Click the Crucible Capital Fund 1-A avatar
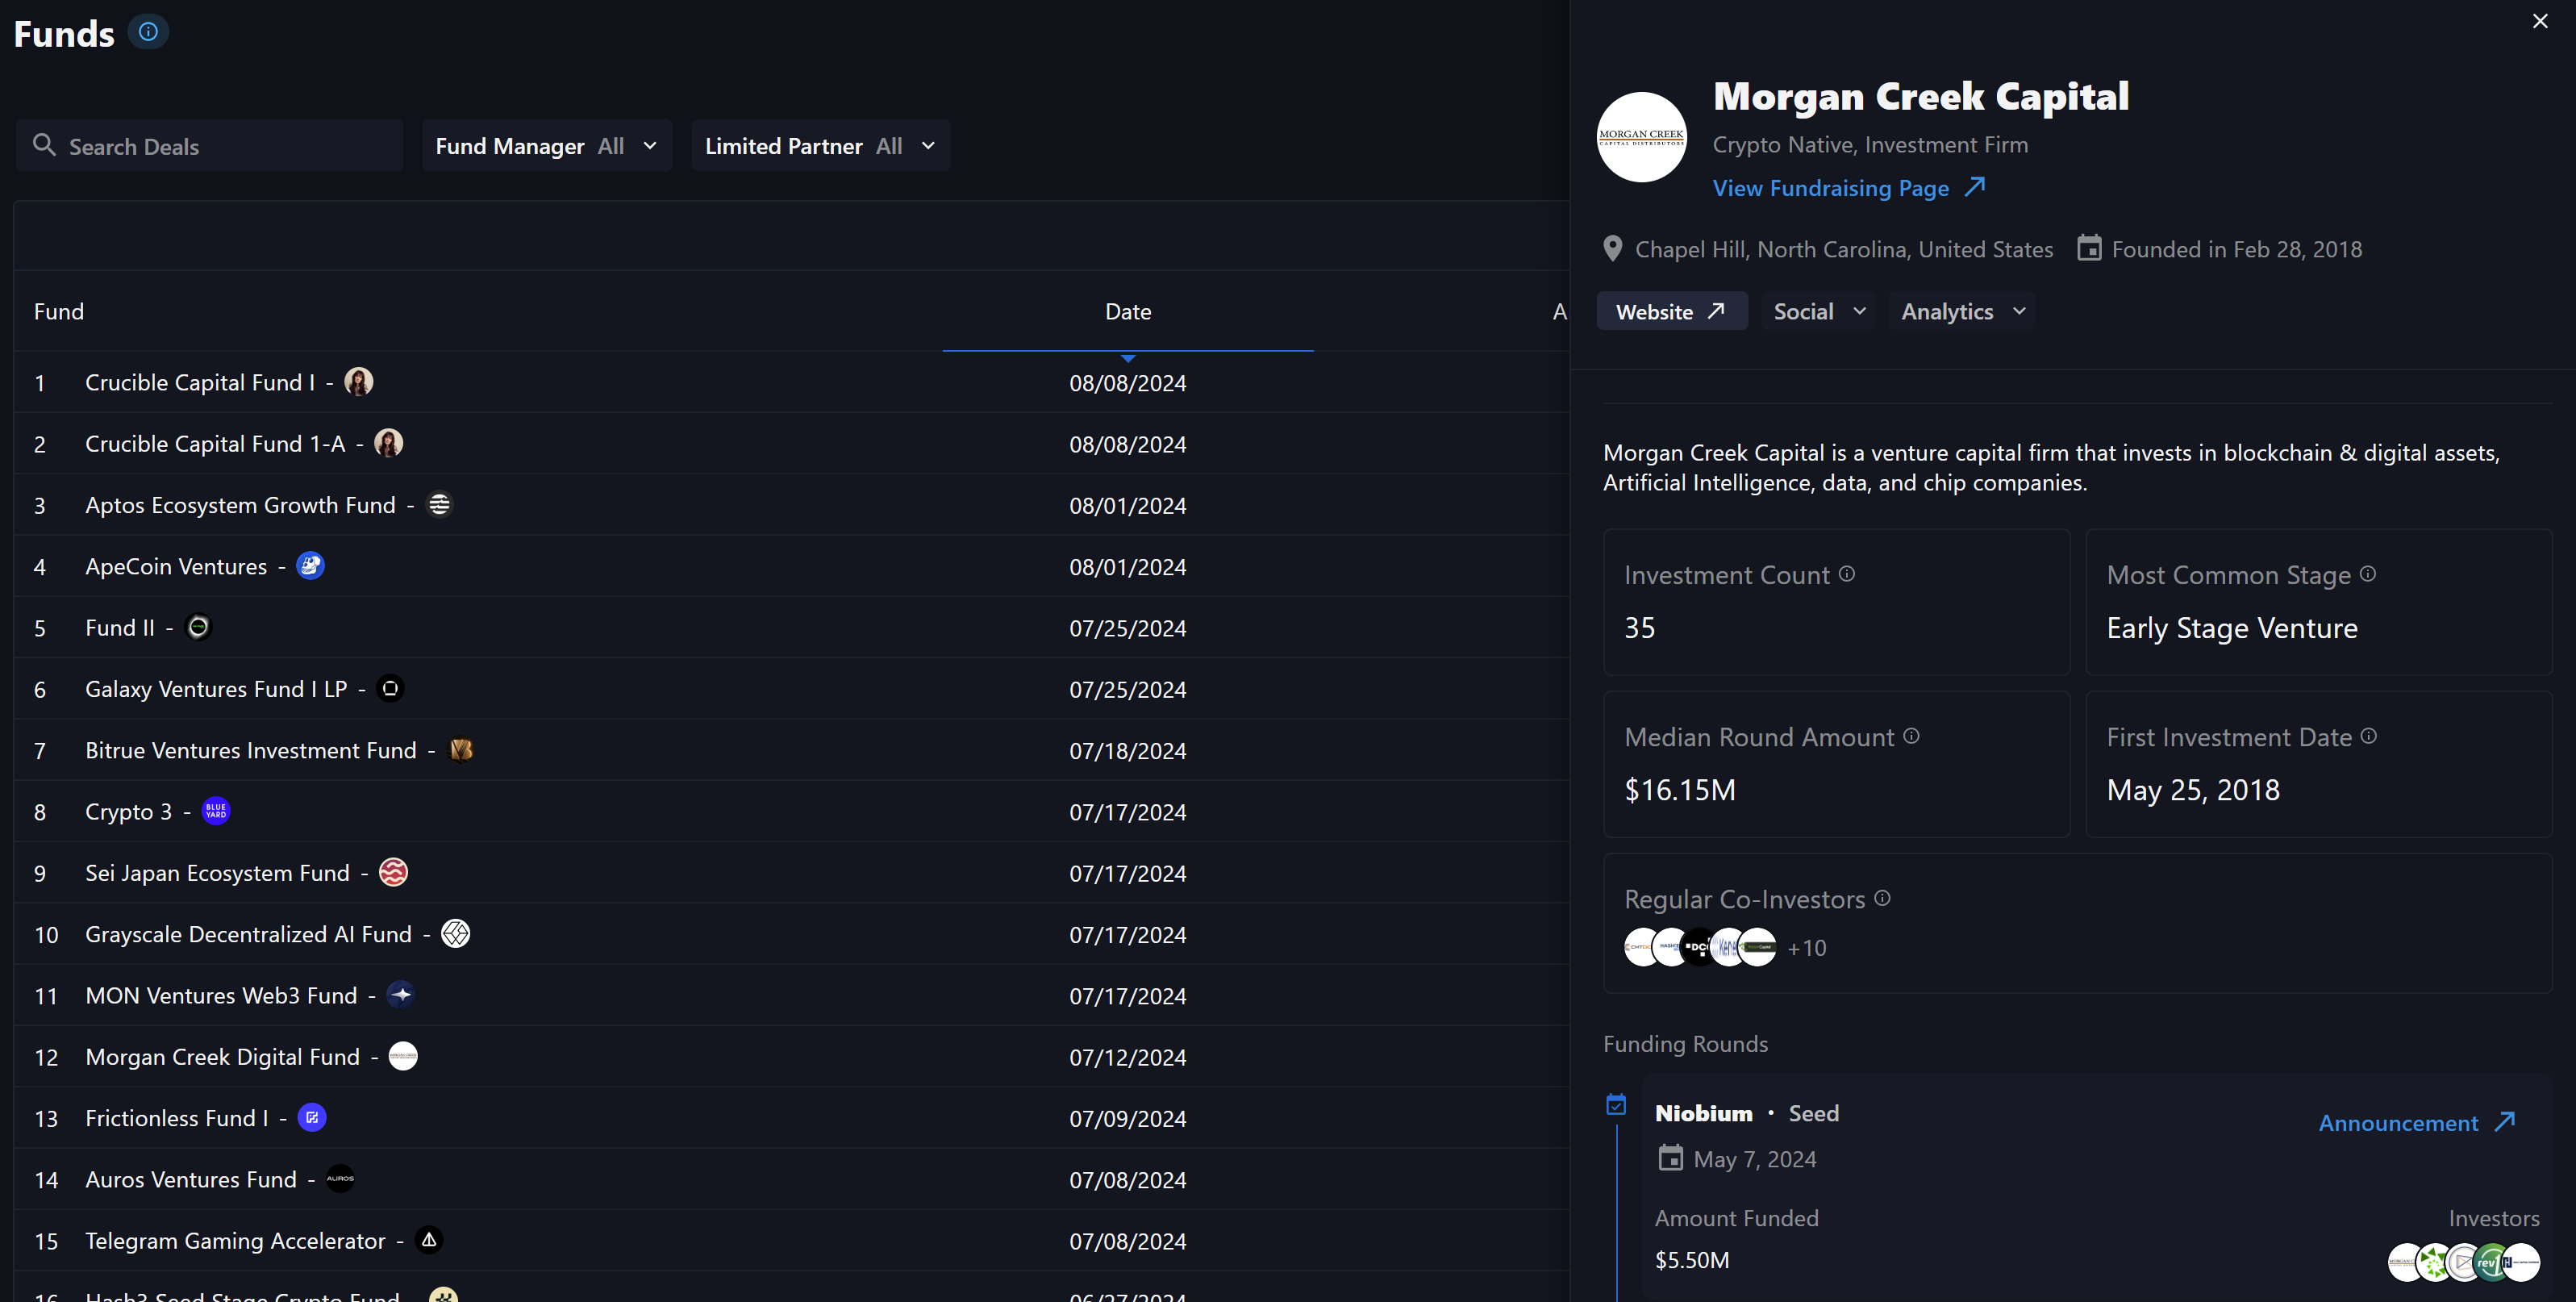The width and height of the screenshot is (2576, 1302). [x=389, y=443]
